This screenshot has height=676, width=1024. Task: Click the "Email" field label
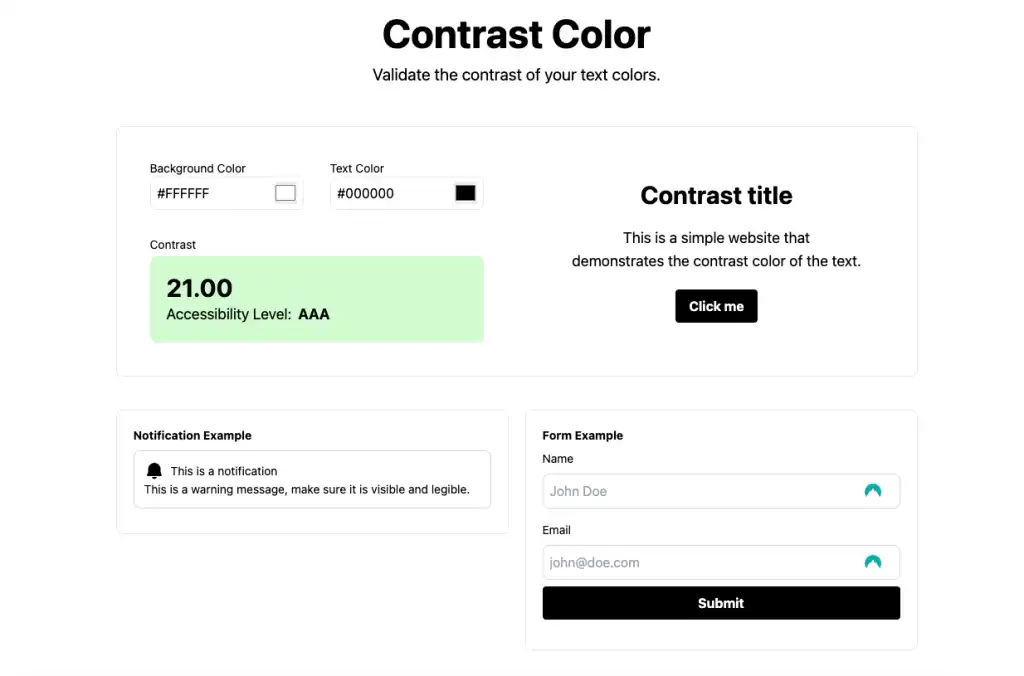557,530
